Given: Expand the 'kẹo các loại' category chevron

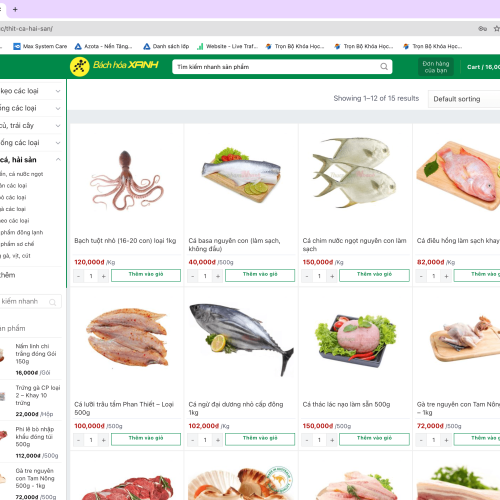Looking at the screenshot, I should tap(58, 91).
